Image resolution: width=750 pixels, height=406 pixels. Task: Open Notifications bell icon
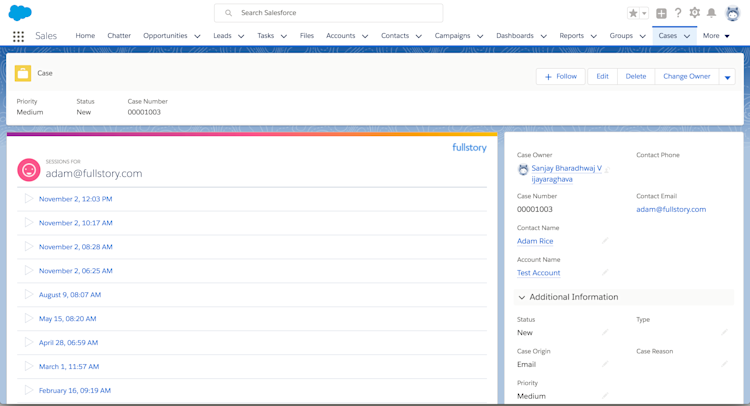tap(712, 13)
